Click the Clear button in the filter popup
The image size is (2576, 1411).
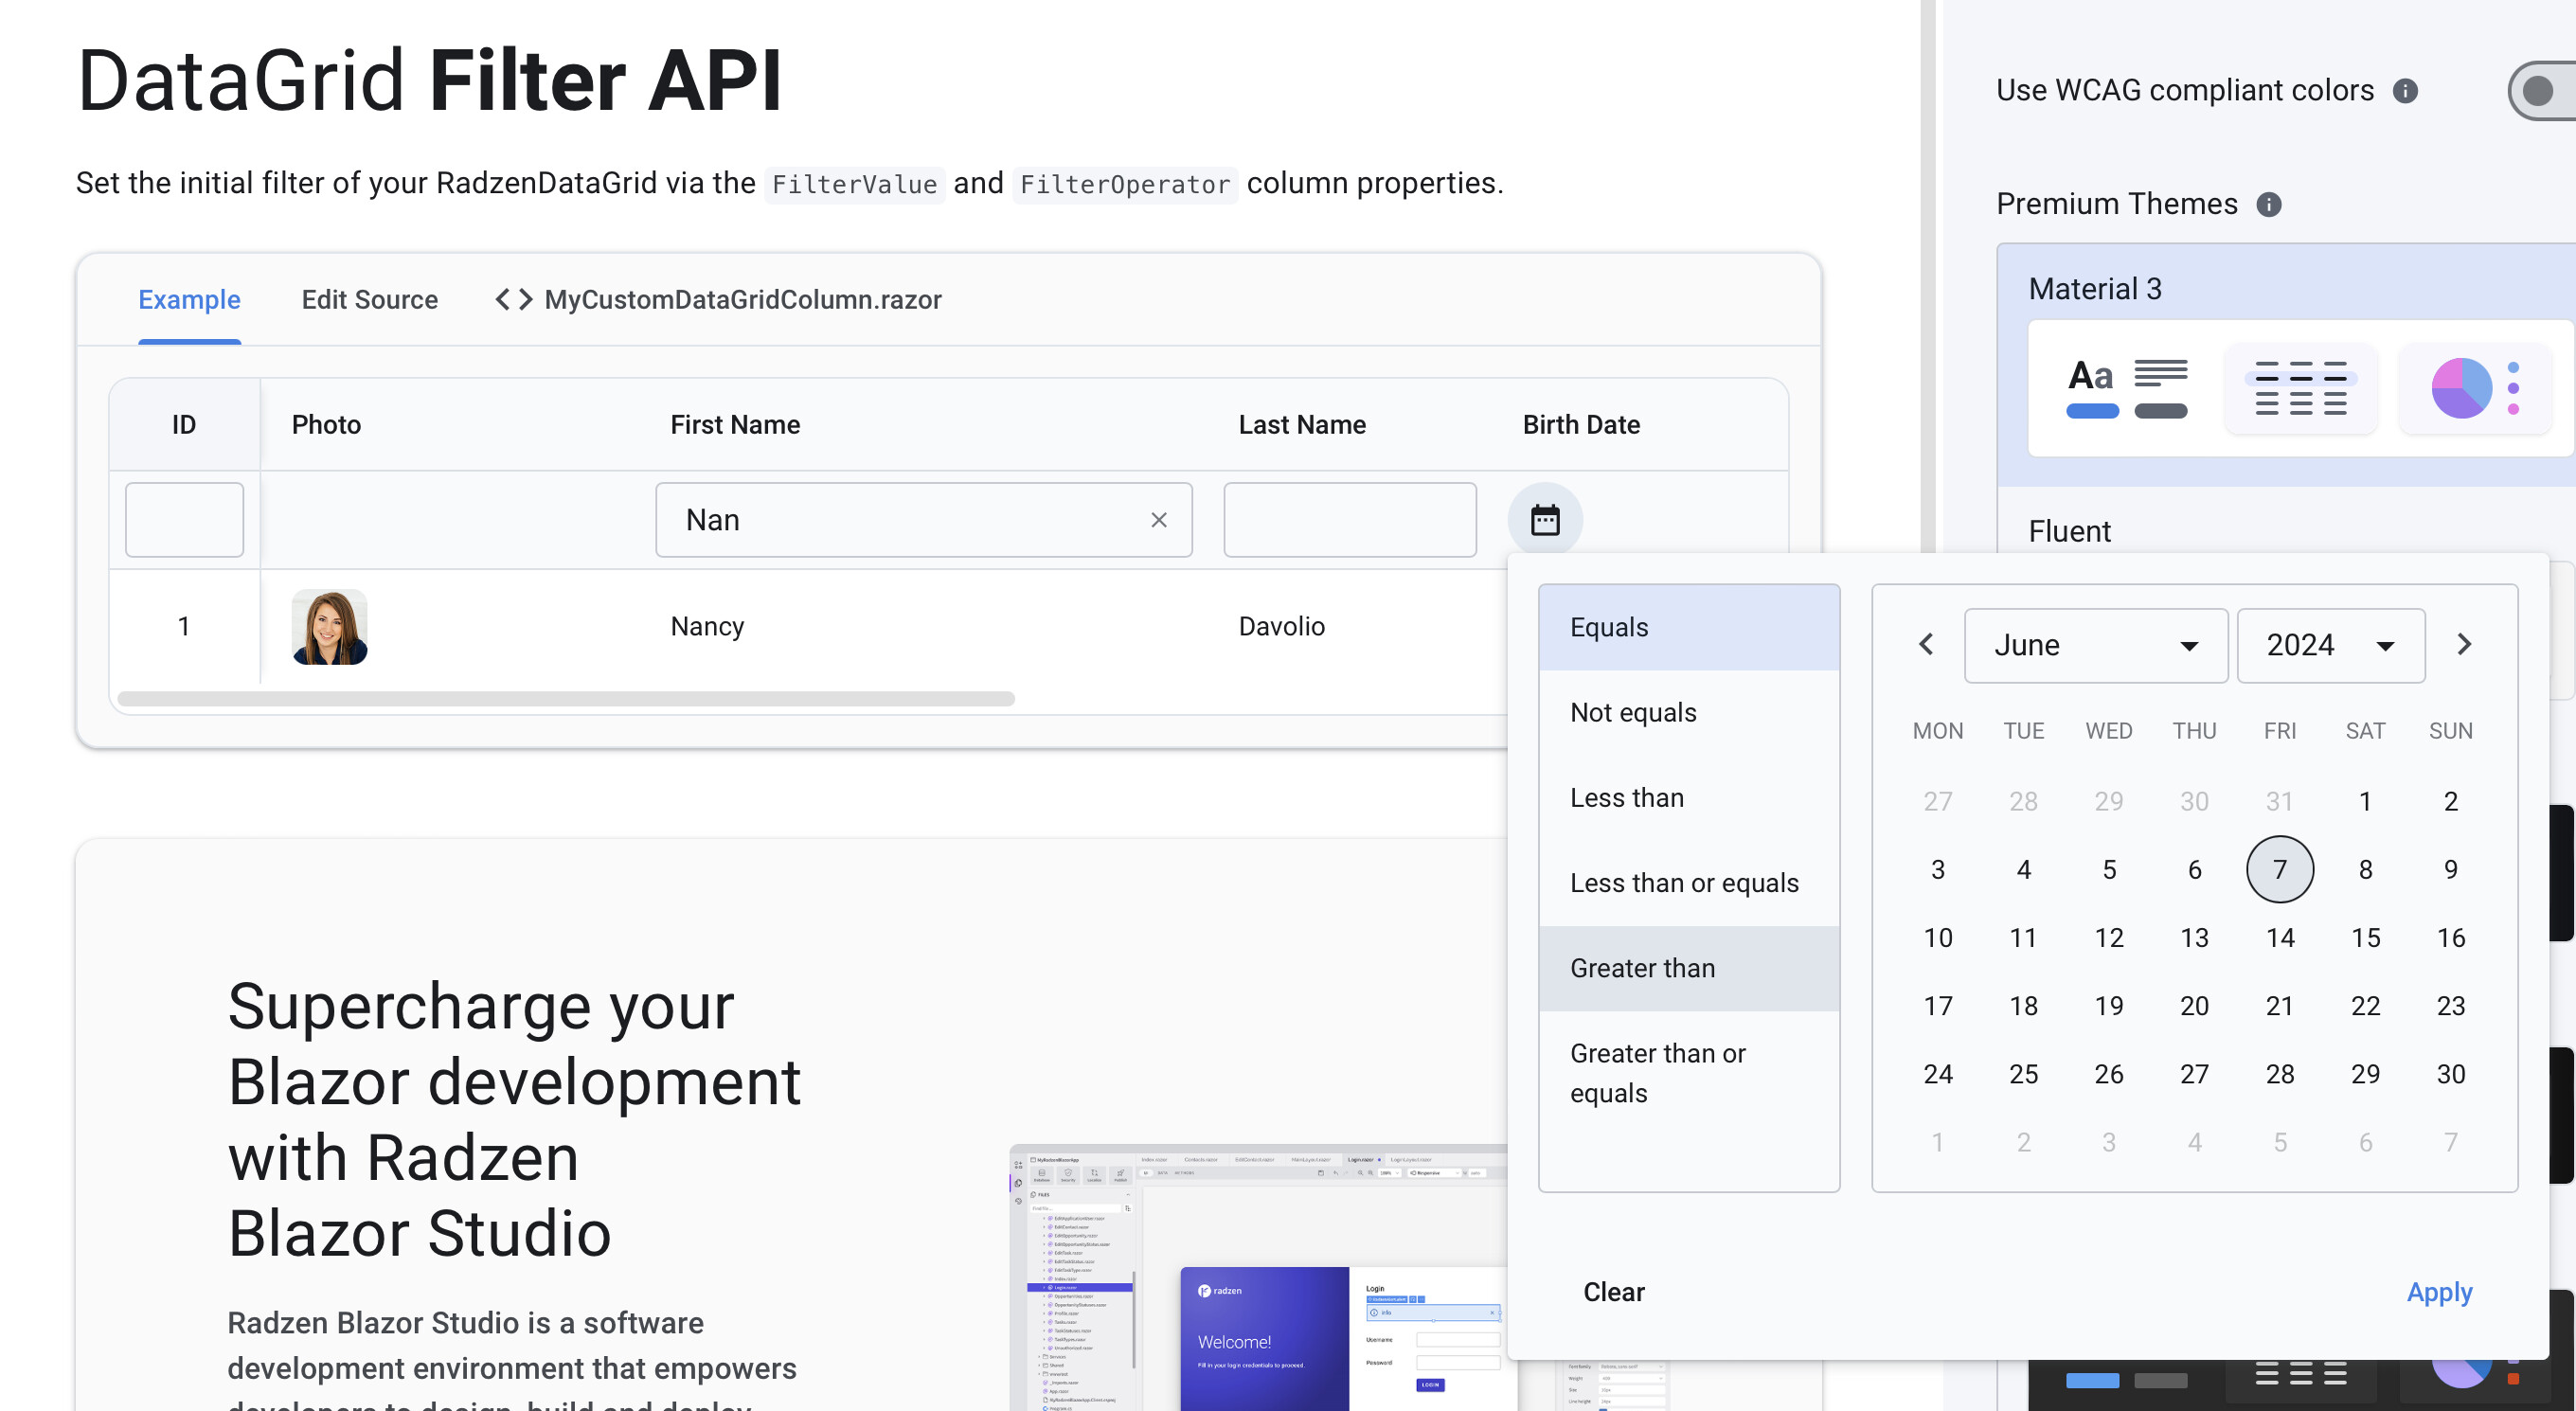point(1613,1291)
